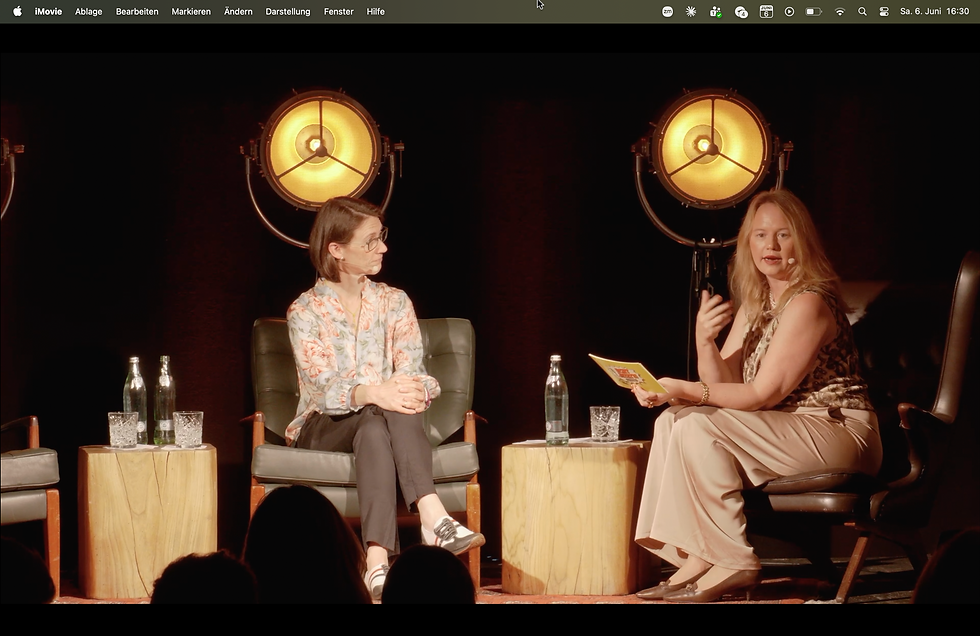Open the Teams status menu bar icon

coord(716,11)
